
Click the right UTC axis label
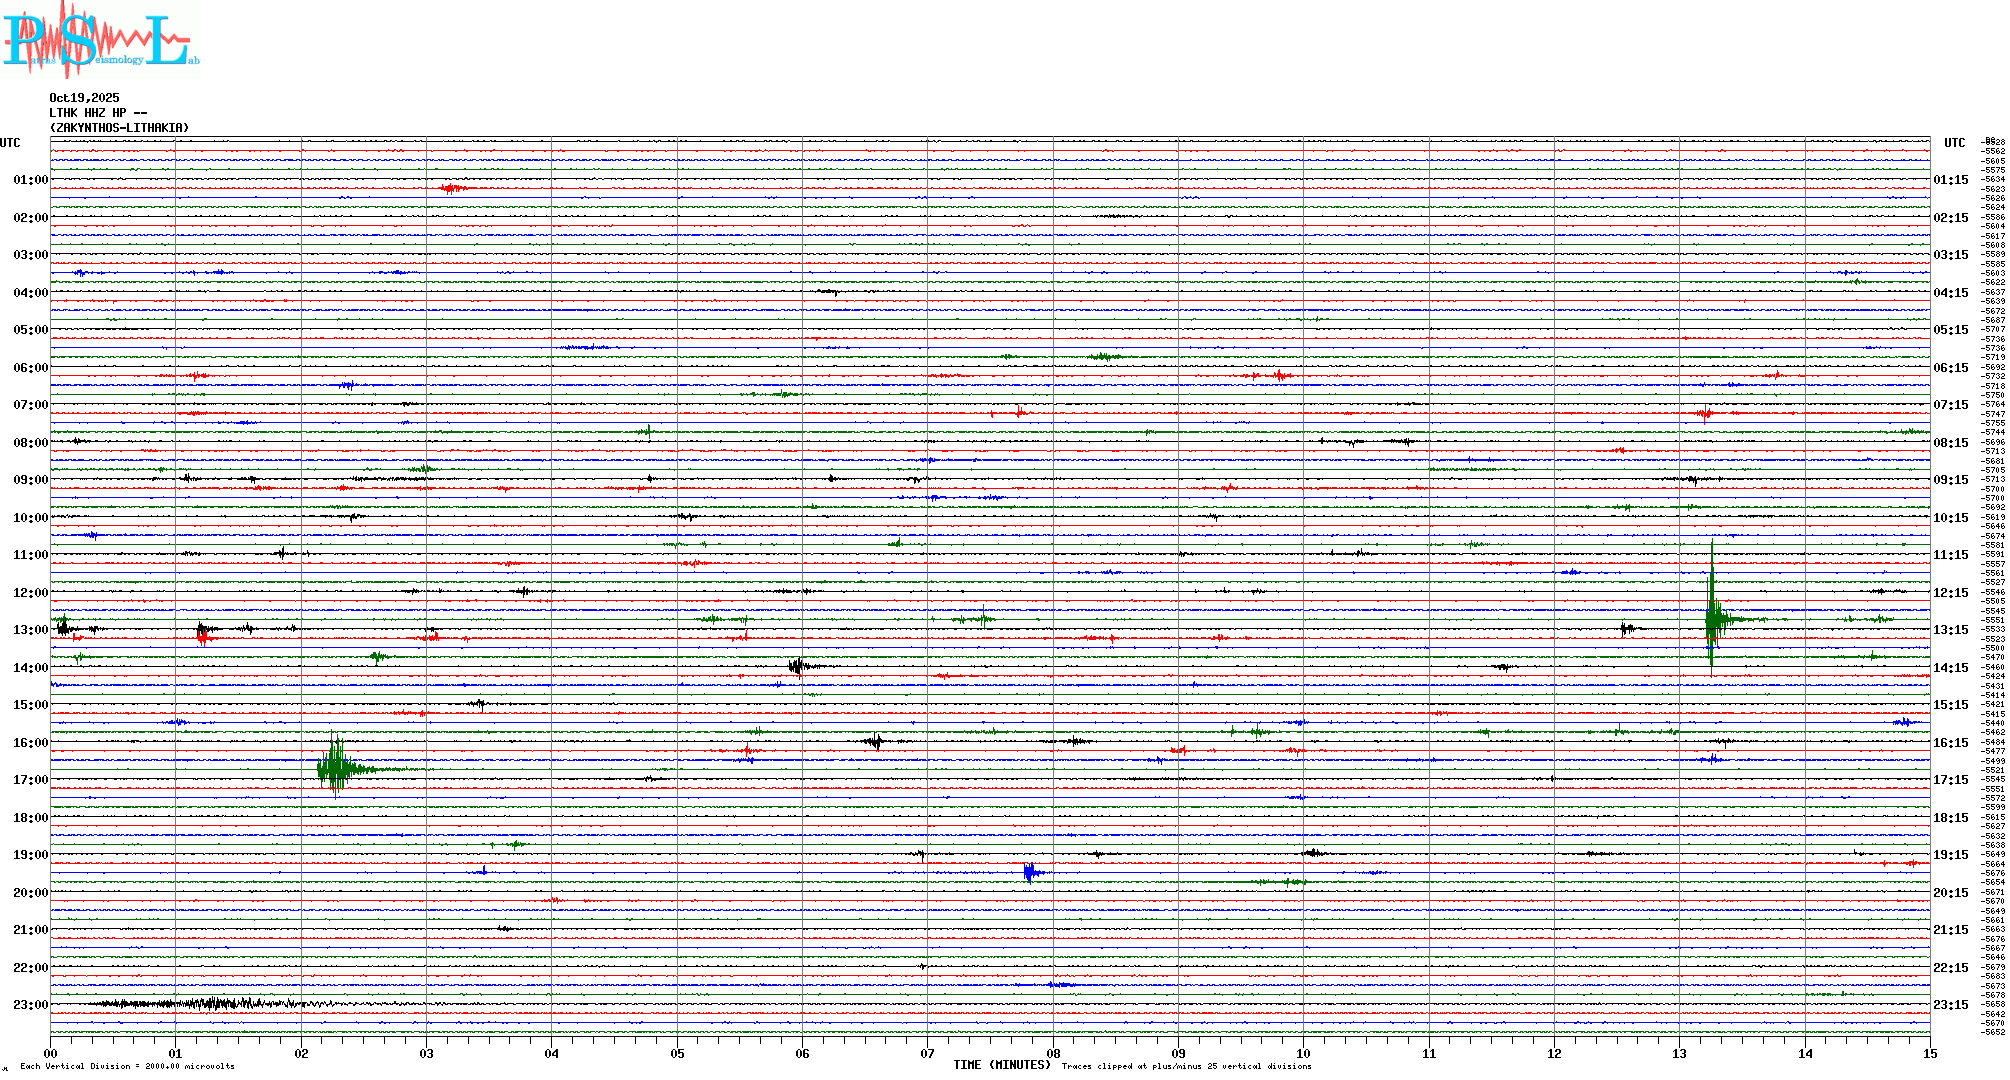(1954, 143)
